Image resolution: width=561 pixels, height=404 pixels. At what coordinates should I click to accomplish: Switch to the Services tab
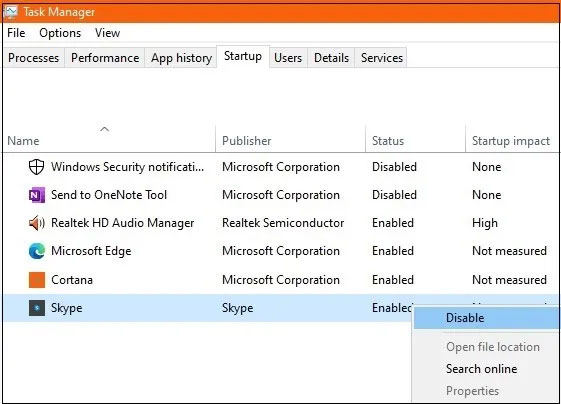381,58
